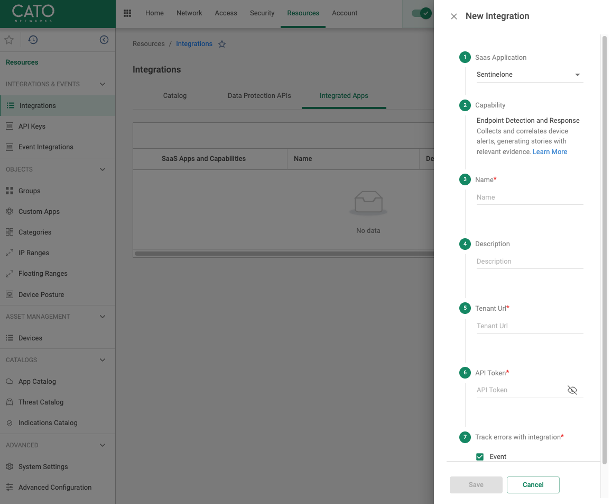Open Device Posture in sidebar

click(x=41, y=294)
